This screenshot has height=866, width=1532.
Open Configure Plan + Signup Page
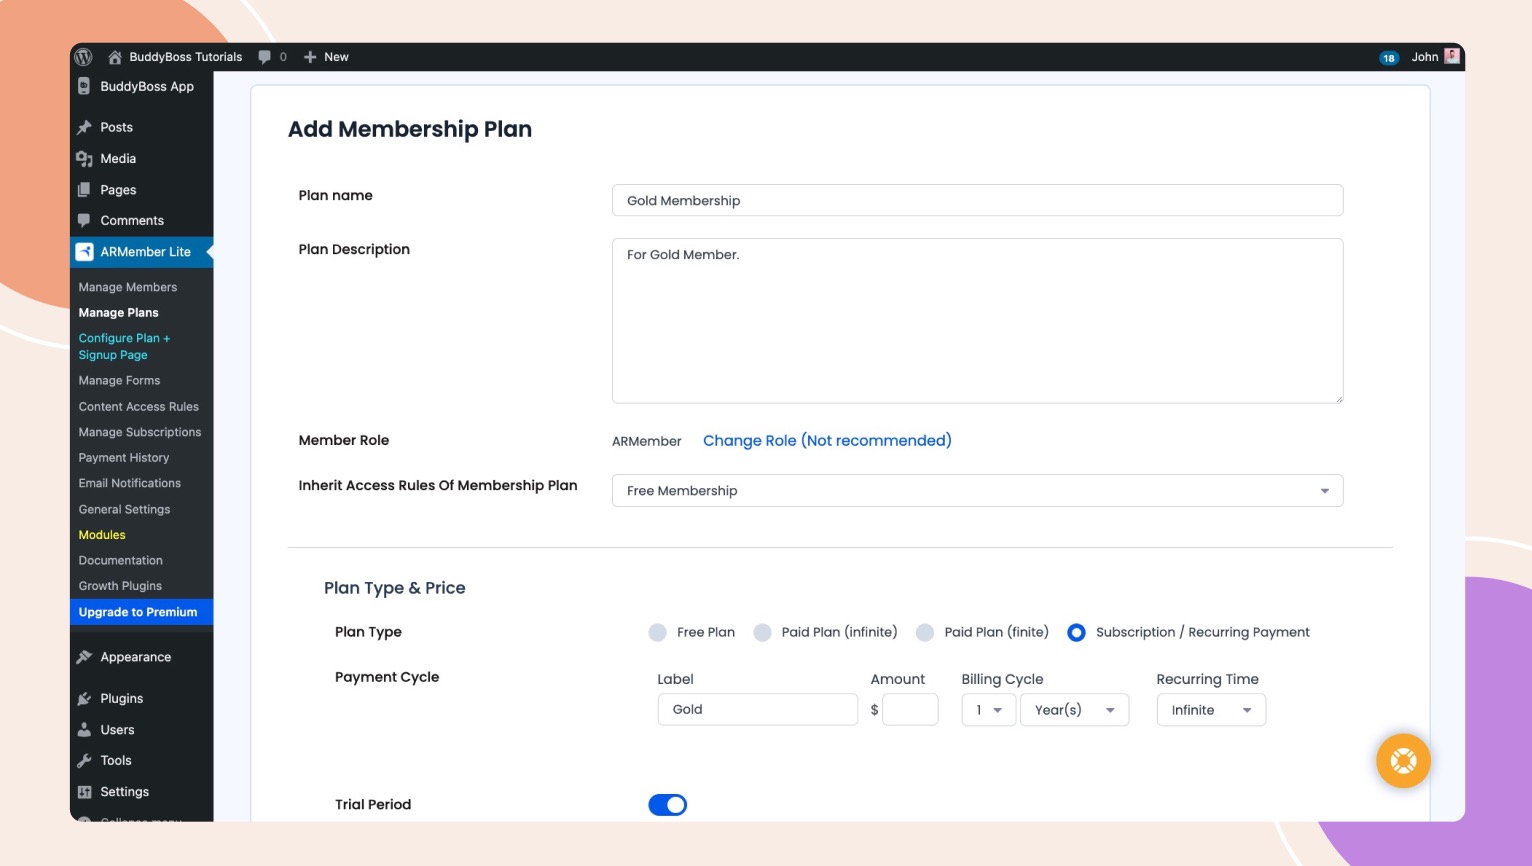coord(125,346)
